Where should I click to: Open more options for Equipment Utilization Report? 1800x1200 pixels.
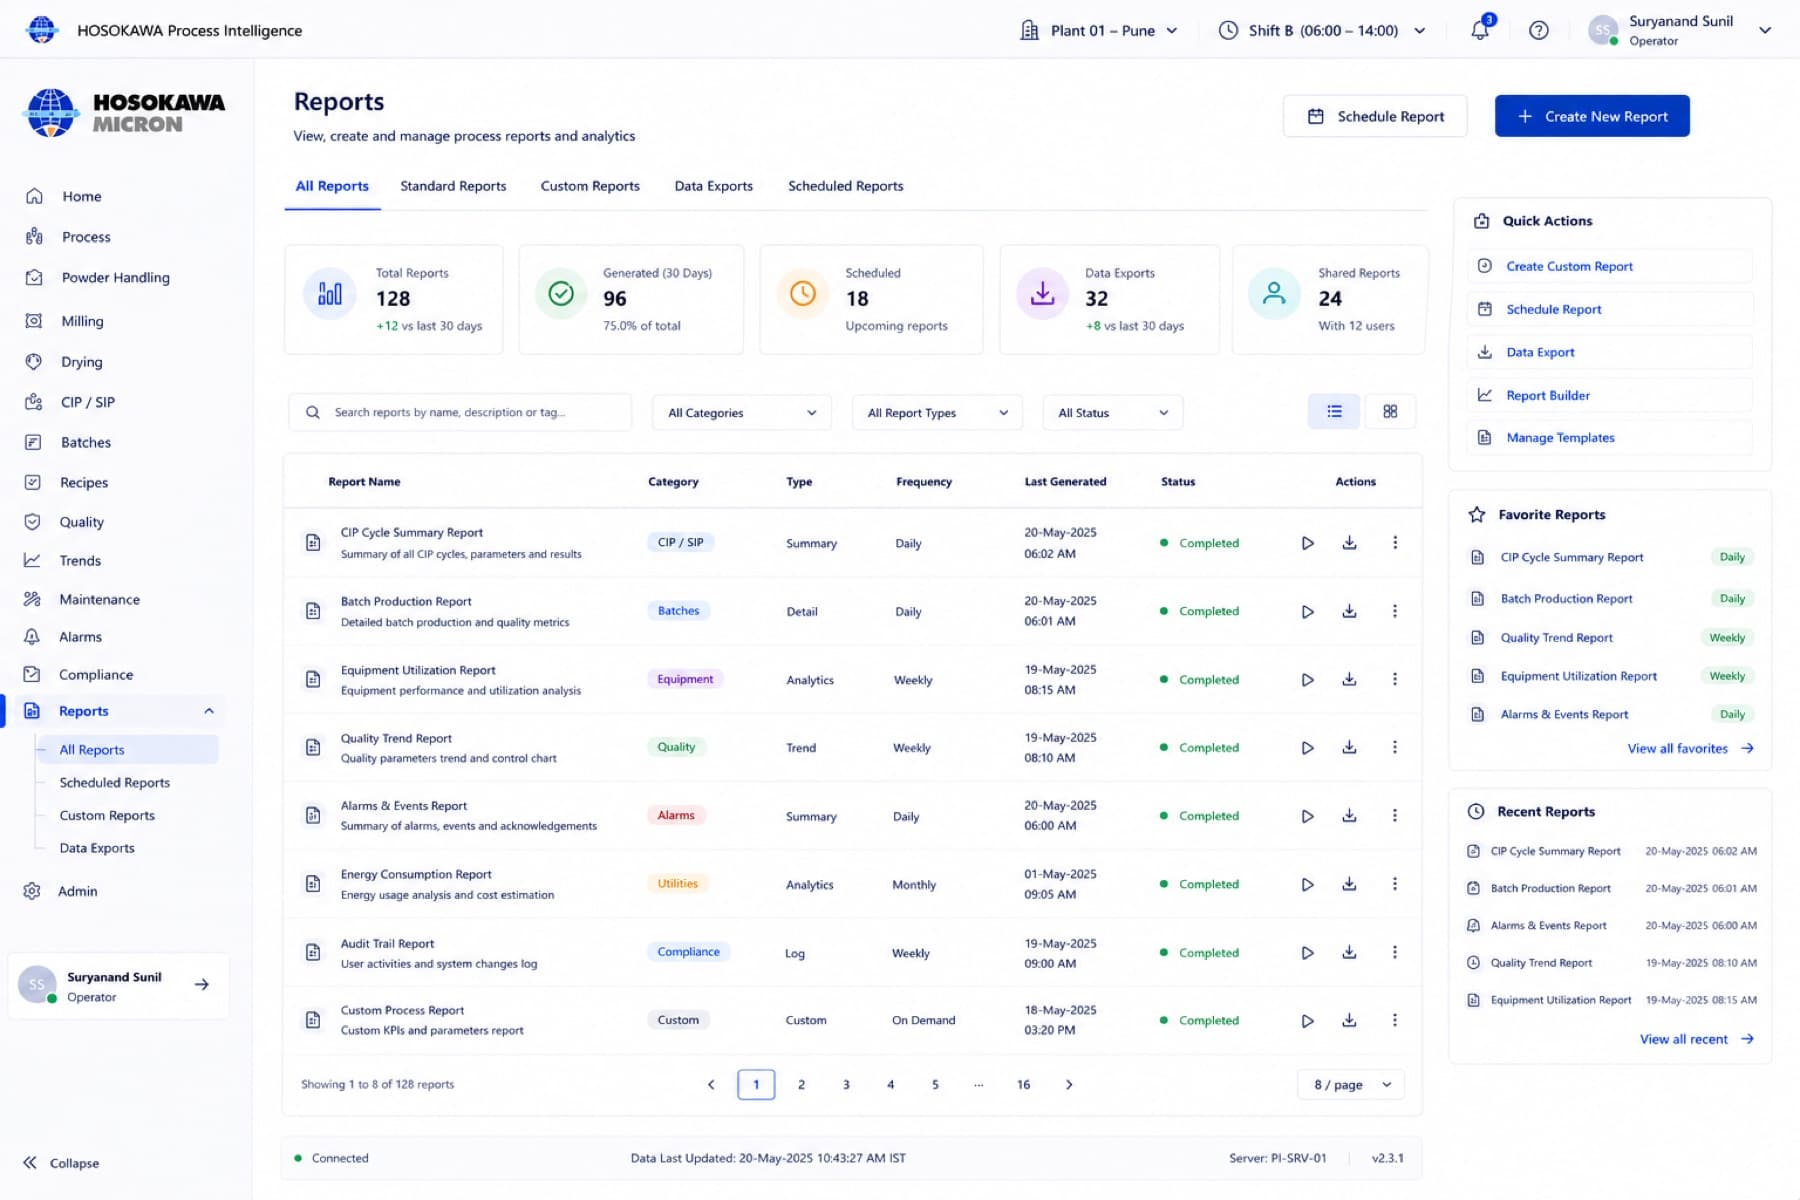coord(1395,679)
